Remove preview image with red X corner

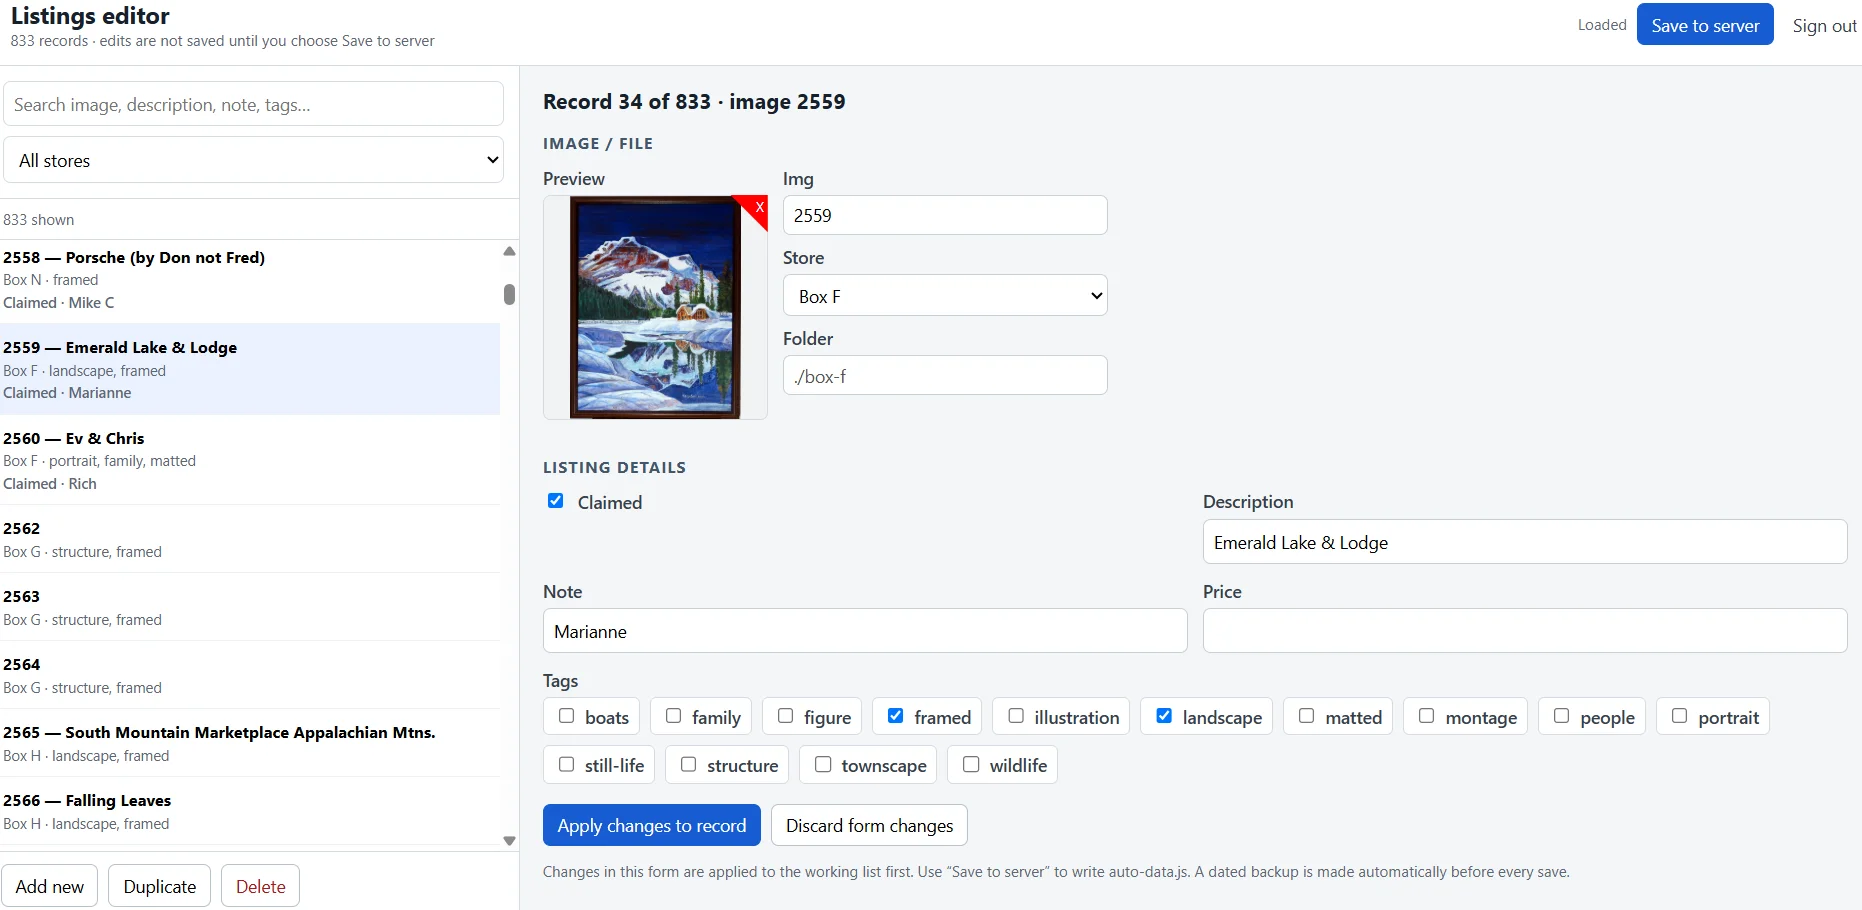click(757, 207)
